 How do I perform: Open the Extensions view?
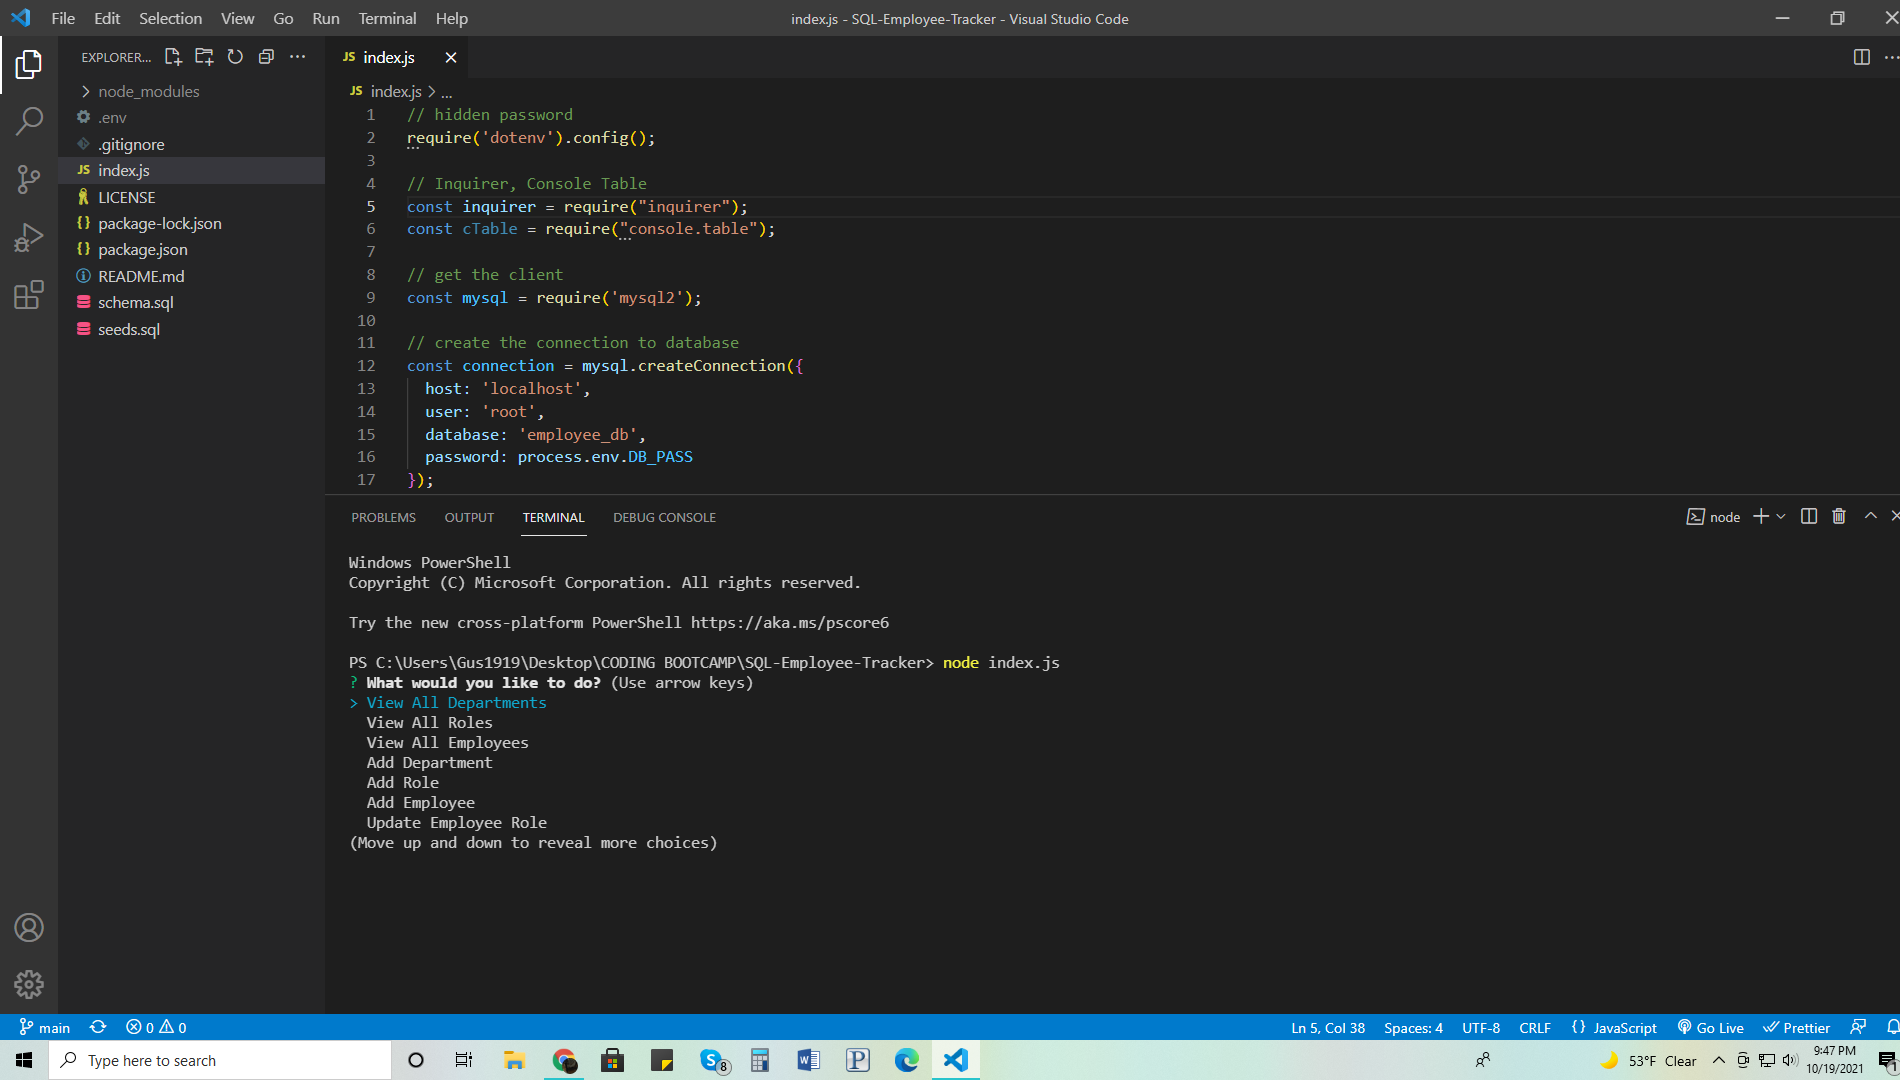pyautogui.click(x=29, y=295)
